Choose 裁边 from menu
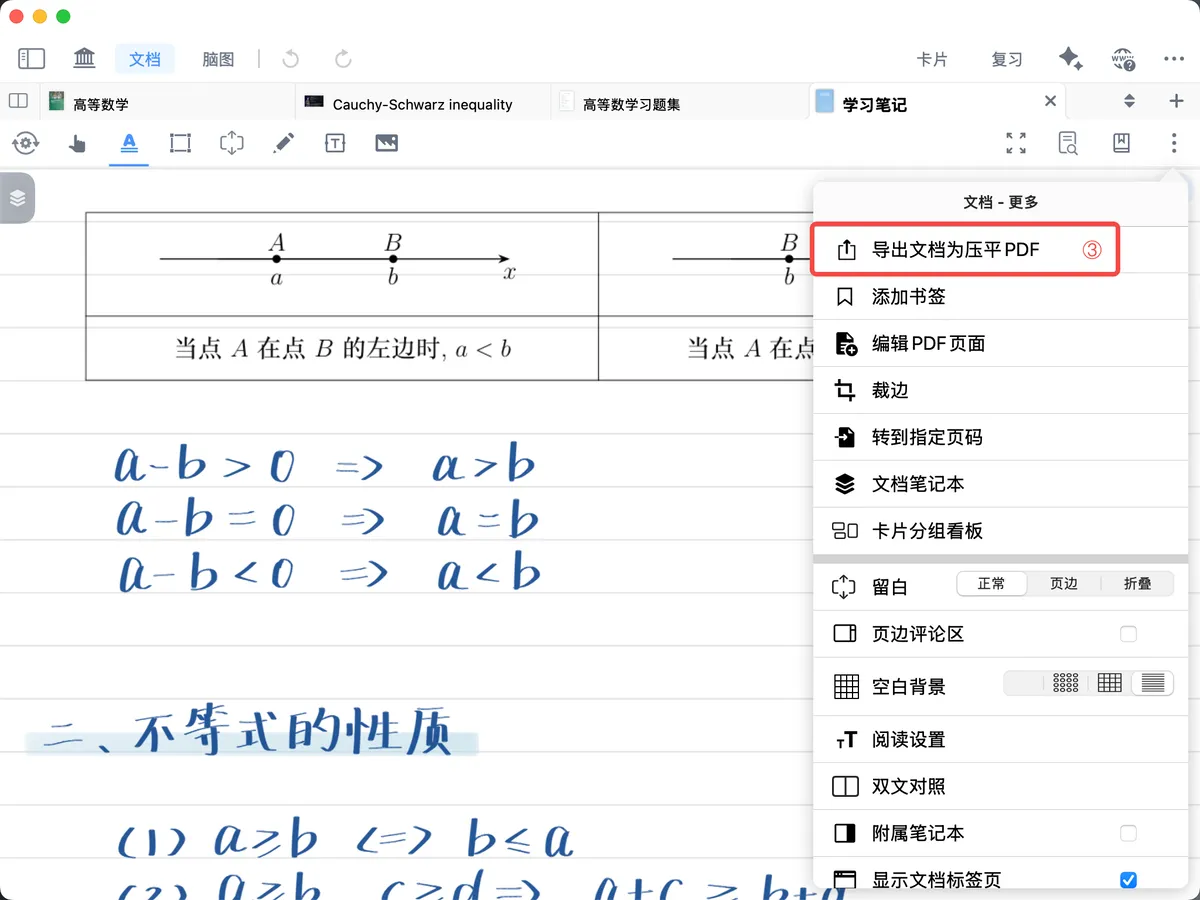Screen dimensions: 1200x900 (x=1001, y=391)
